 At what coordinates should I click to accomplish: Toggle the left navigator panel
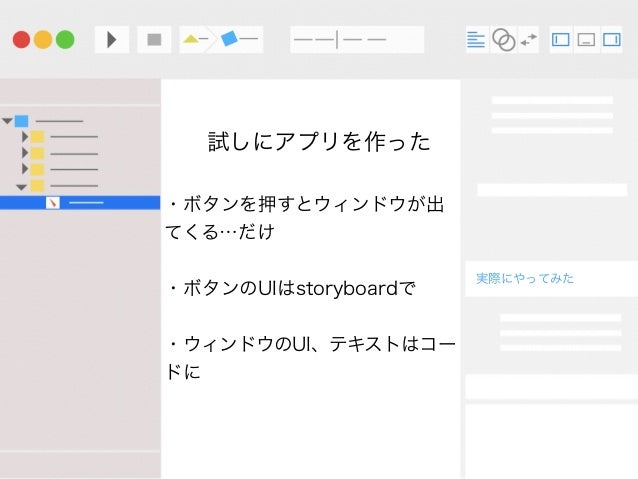pos(560,40)
